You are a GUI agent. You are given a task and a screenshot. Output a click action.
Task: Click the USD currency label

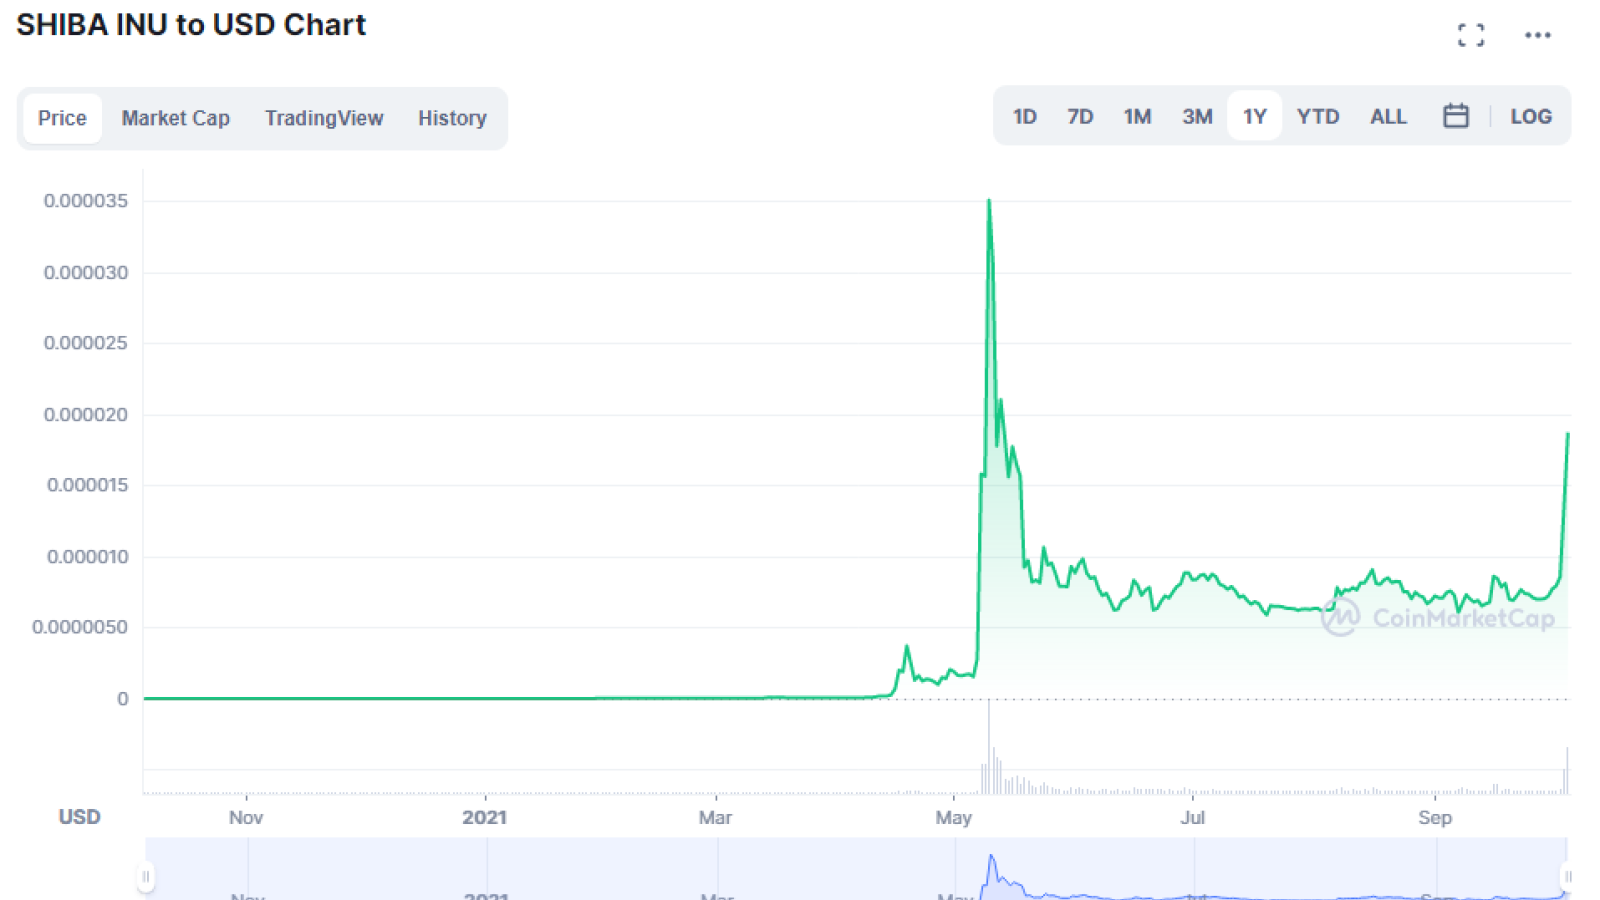[x=80, y=817]
